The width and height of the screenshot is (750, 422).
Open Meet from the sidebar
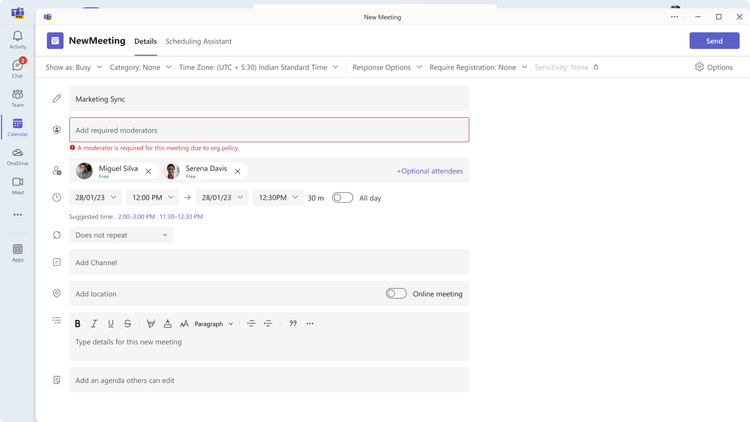[x=18, y=186]
